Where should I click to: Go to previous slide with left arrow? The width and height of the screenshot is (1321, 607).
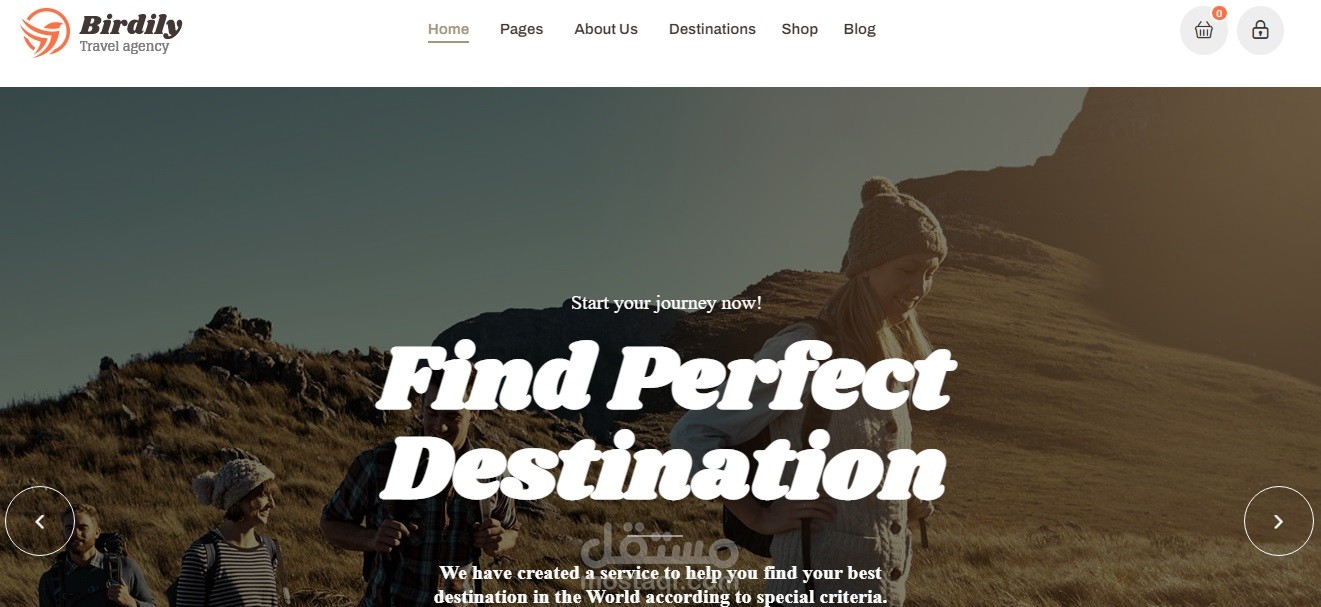[x=40, y=521]
